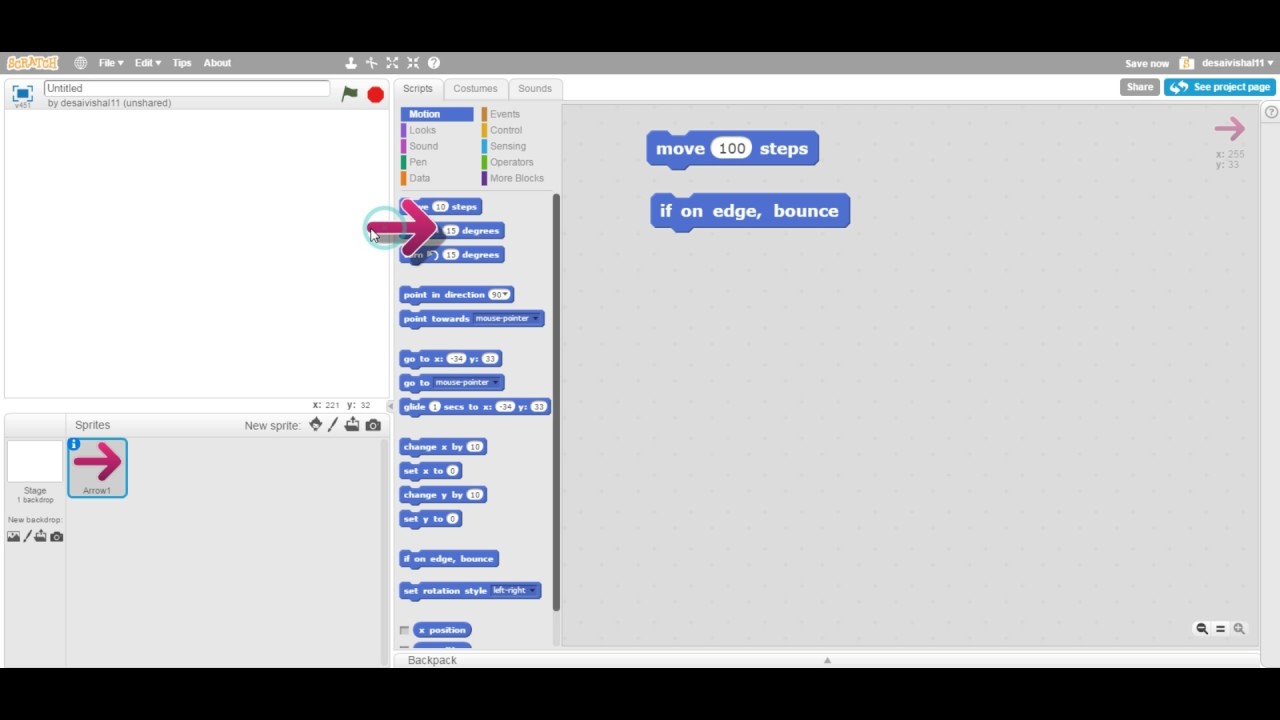Viewport: 1280px width, 720px height.
Task: Zoom in the scripts area
Action: pyautogui.click(x=1239, y=629)
